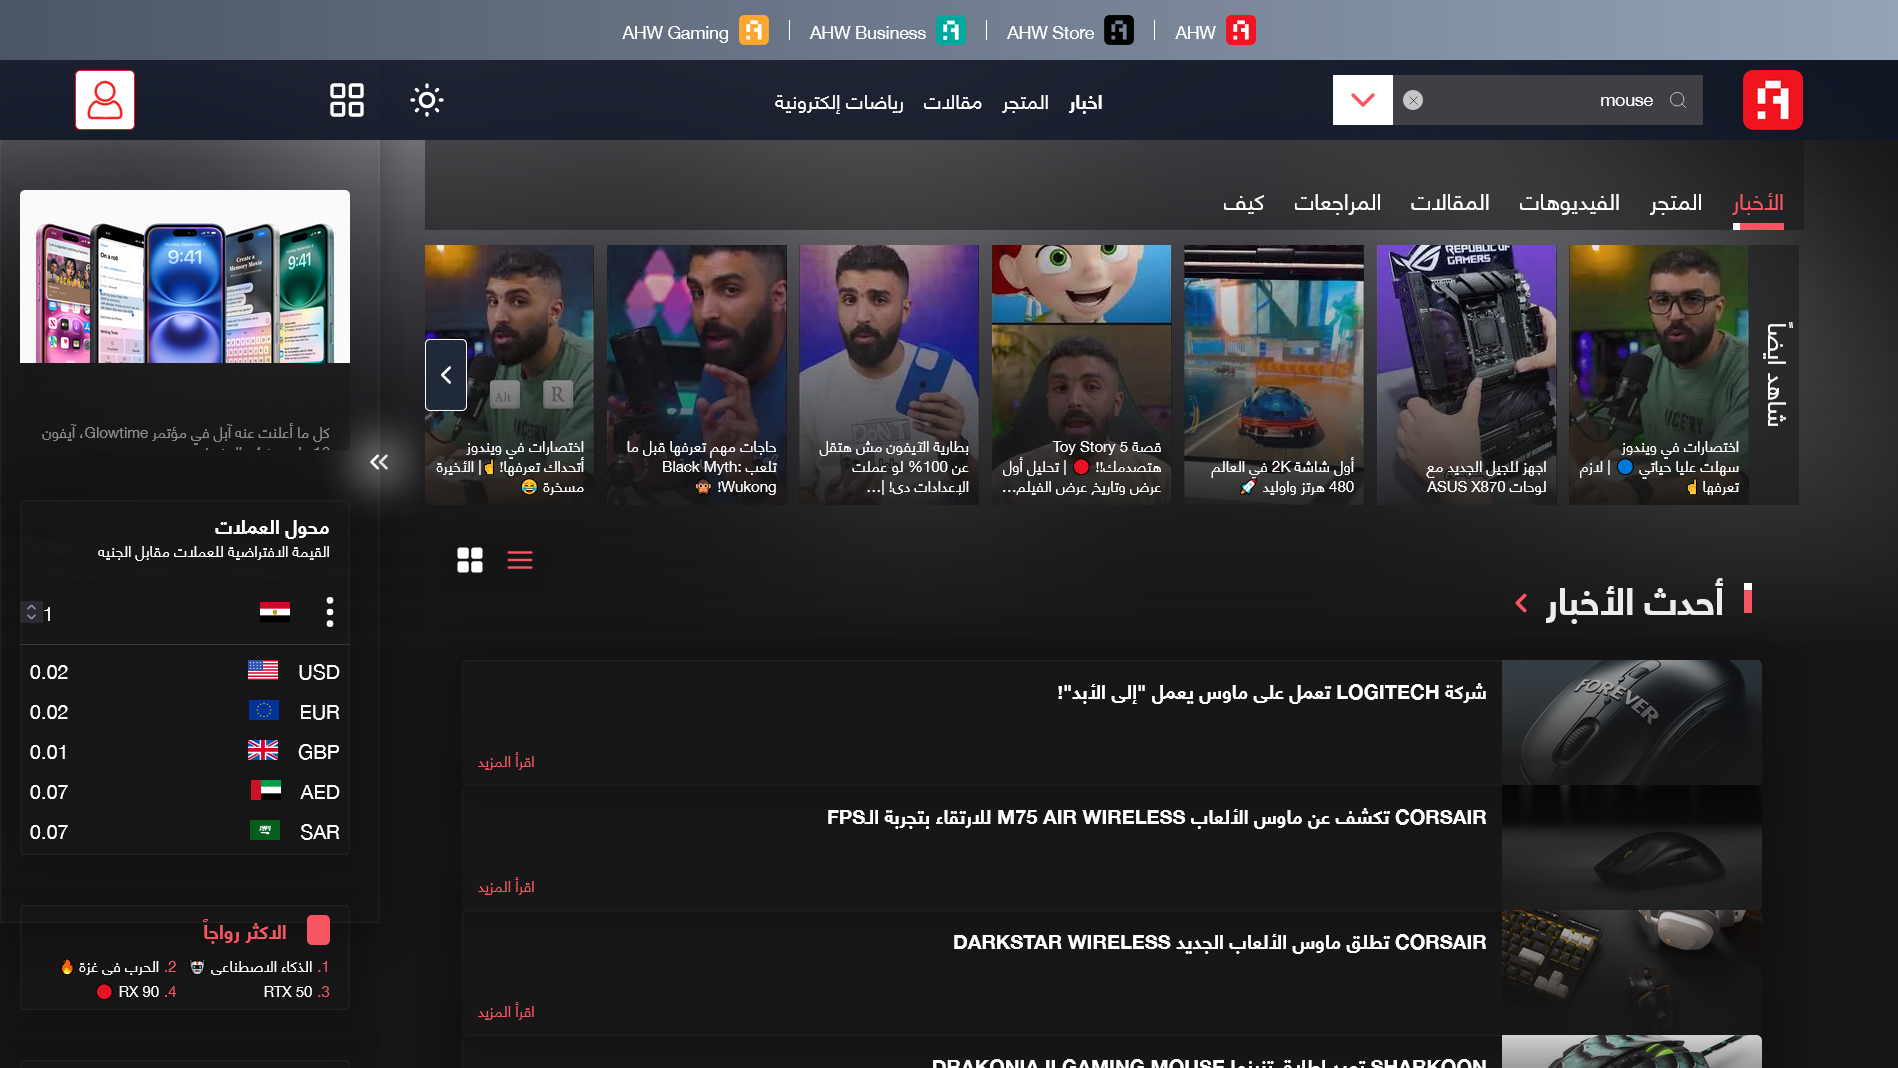1898x1068 pixels.
Task: Select the كيف tab
Action: [1243, 203]
